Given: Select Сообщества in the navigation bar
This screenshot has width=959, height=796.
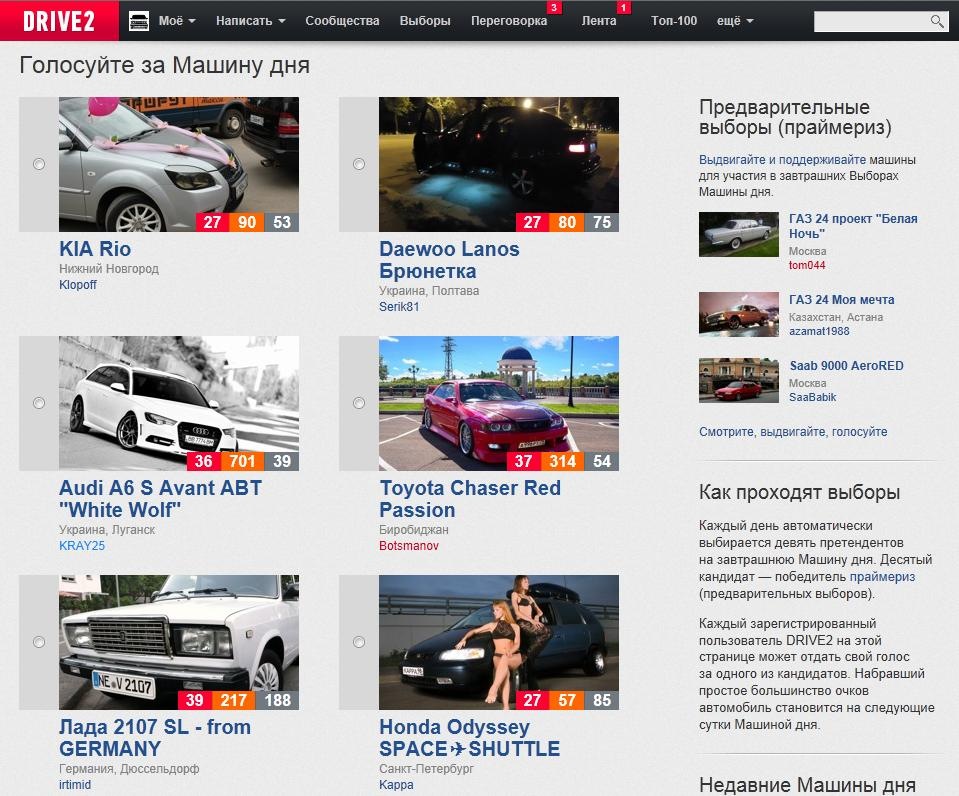Looking at the screenshot, I should 342,19.
